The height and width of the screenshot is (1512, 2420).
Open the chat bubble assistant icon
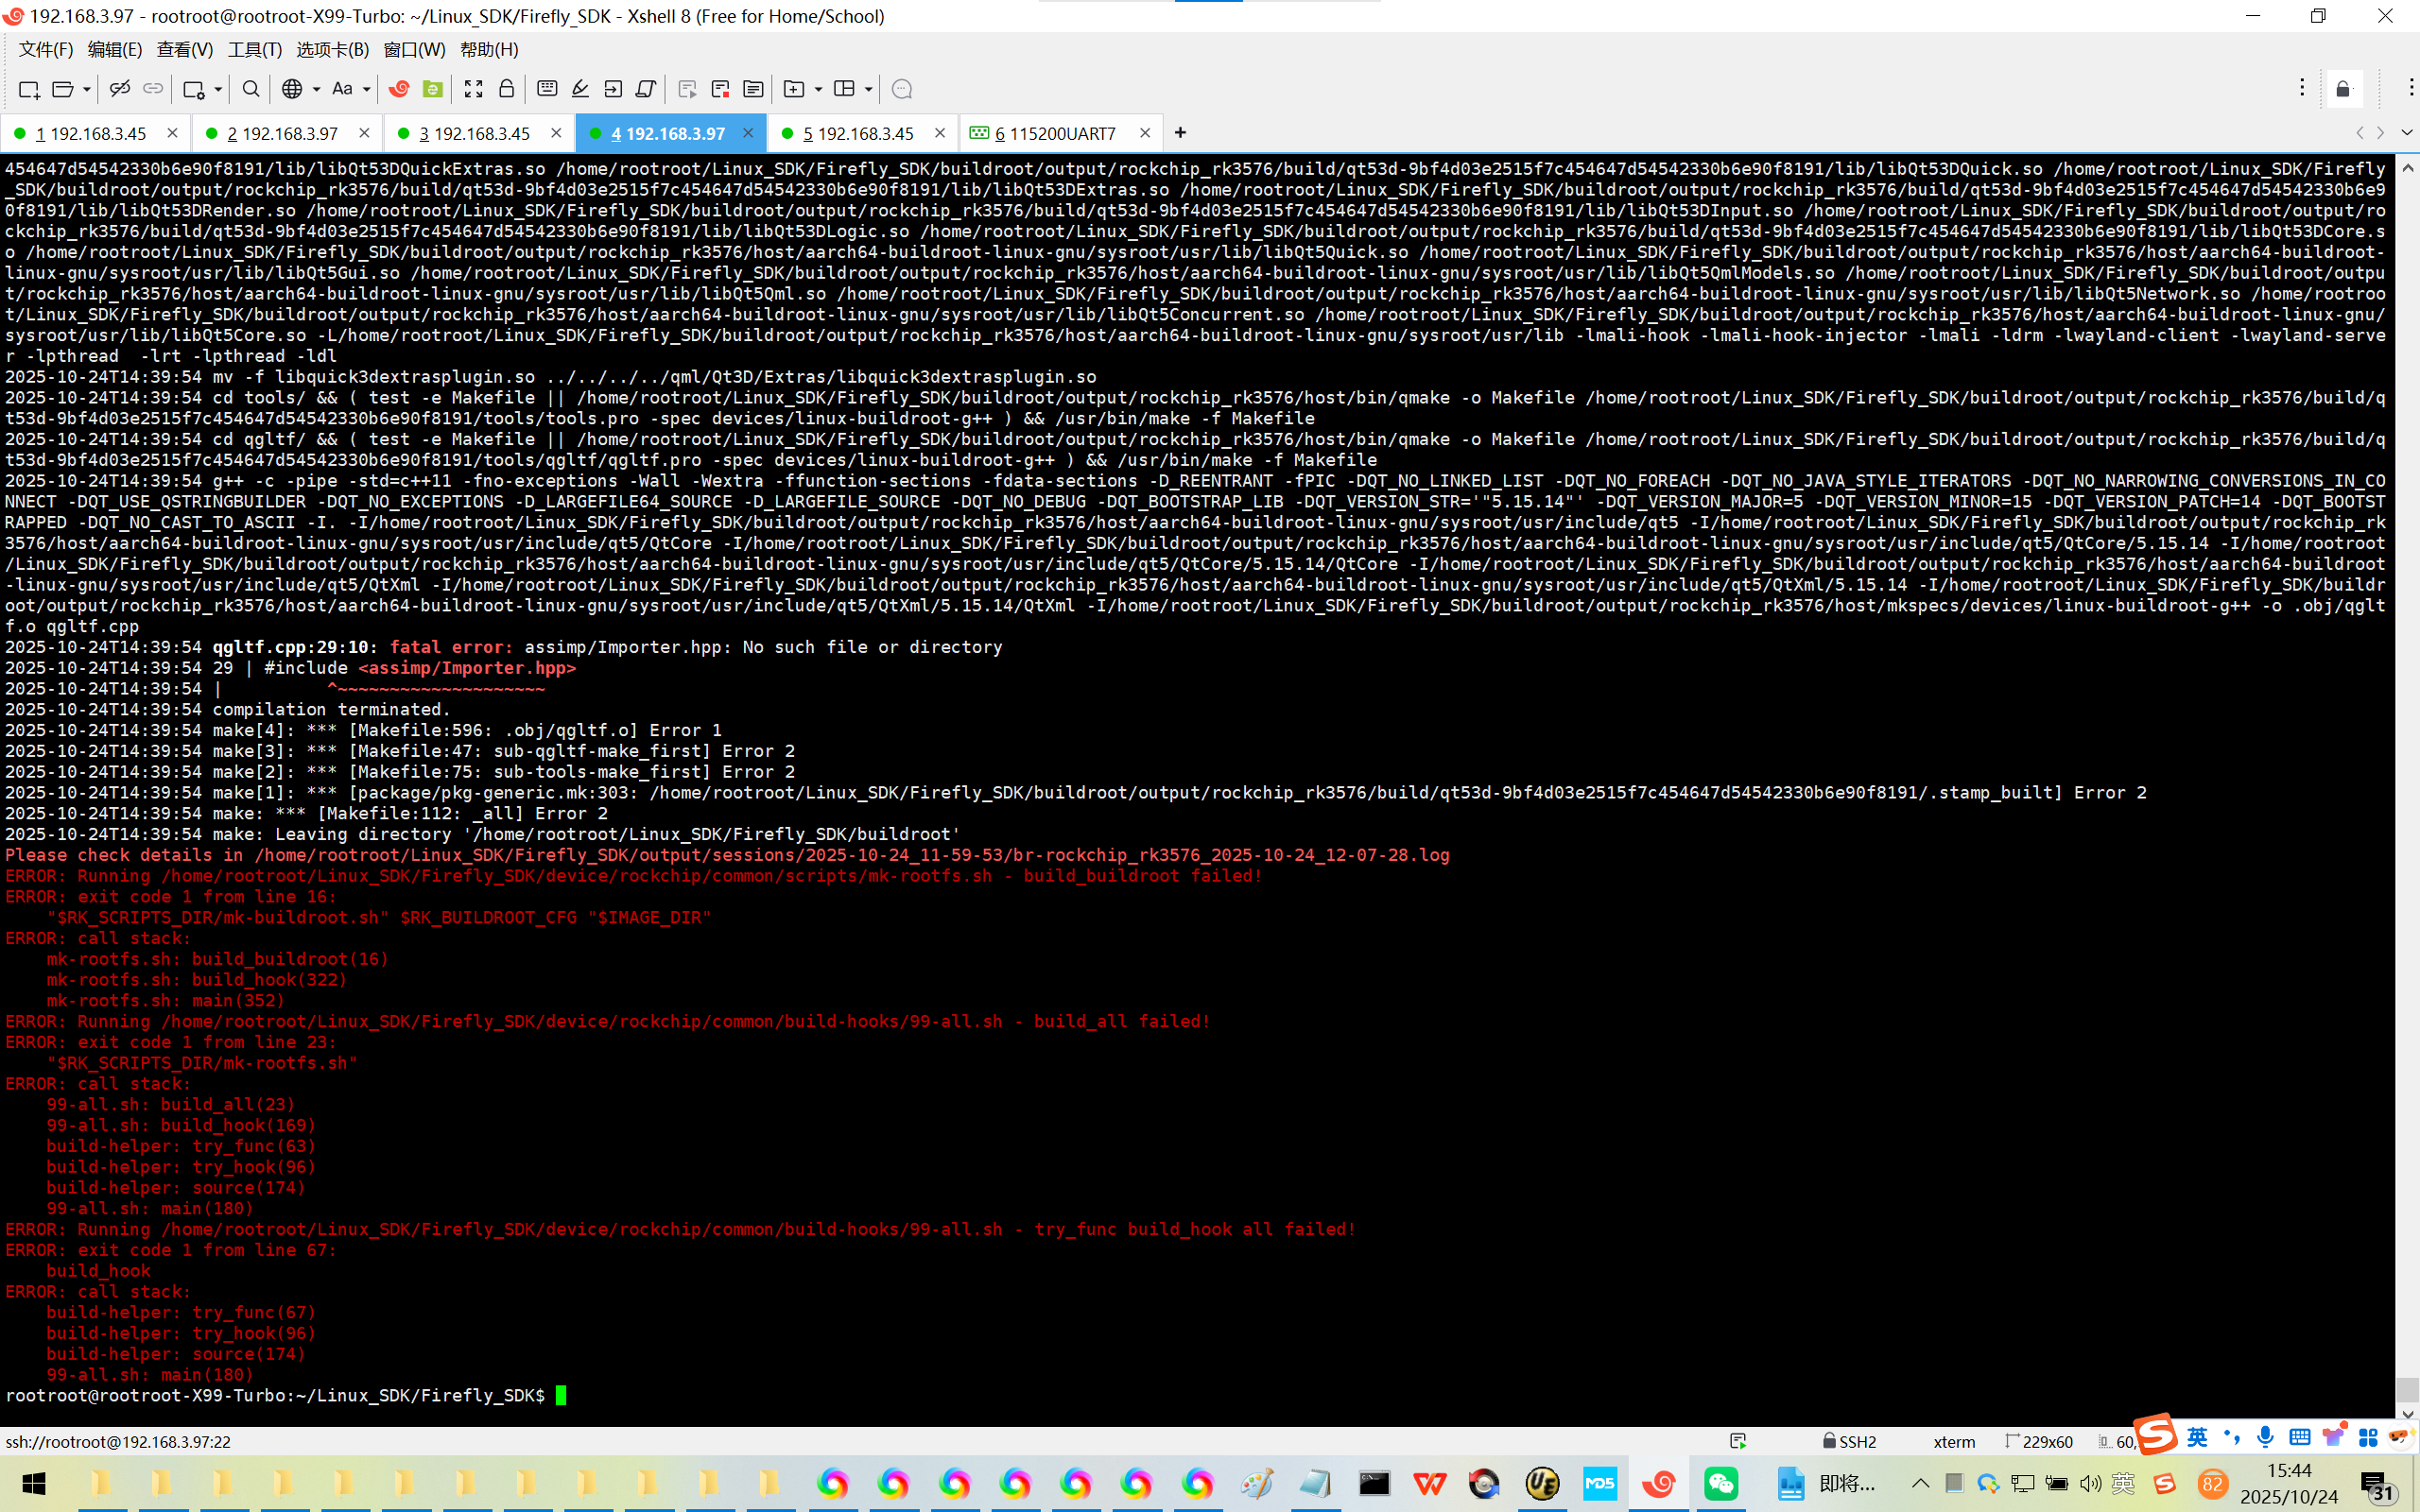902,89
